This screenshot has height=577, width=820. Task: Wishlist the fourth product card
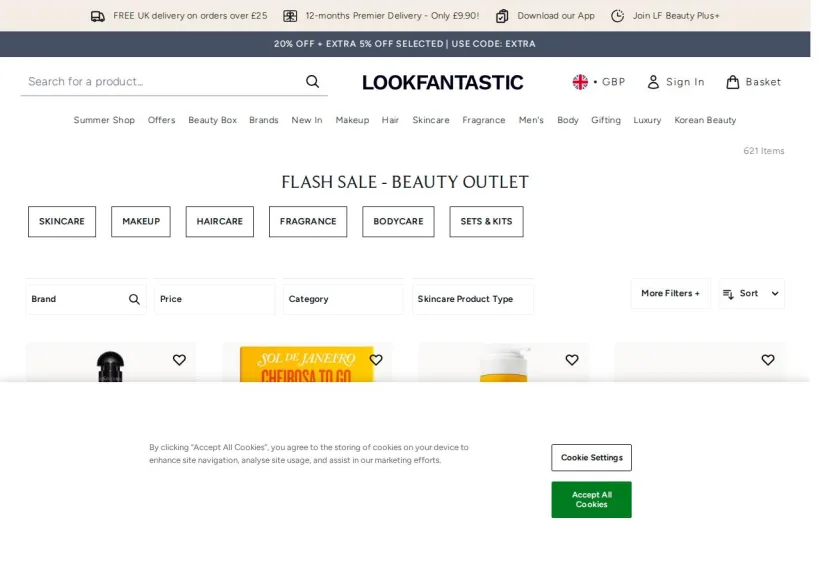(x=768, y=360)
